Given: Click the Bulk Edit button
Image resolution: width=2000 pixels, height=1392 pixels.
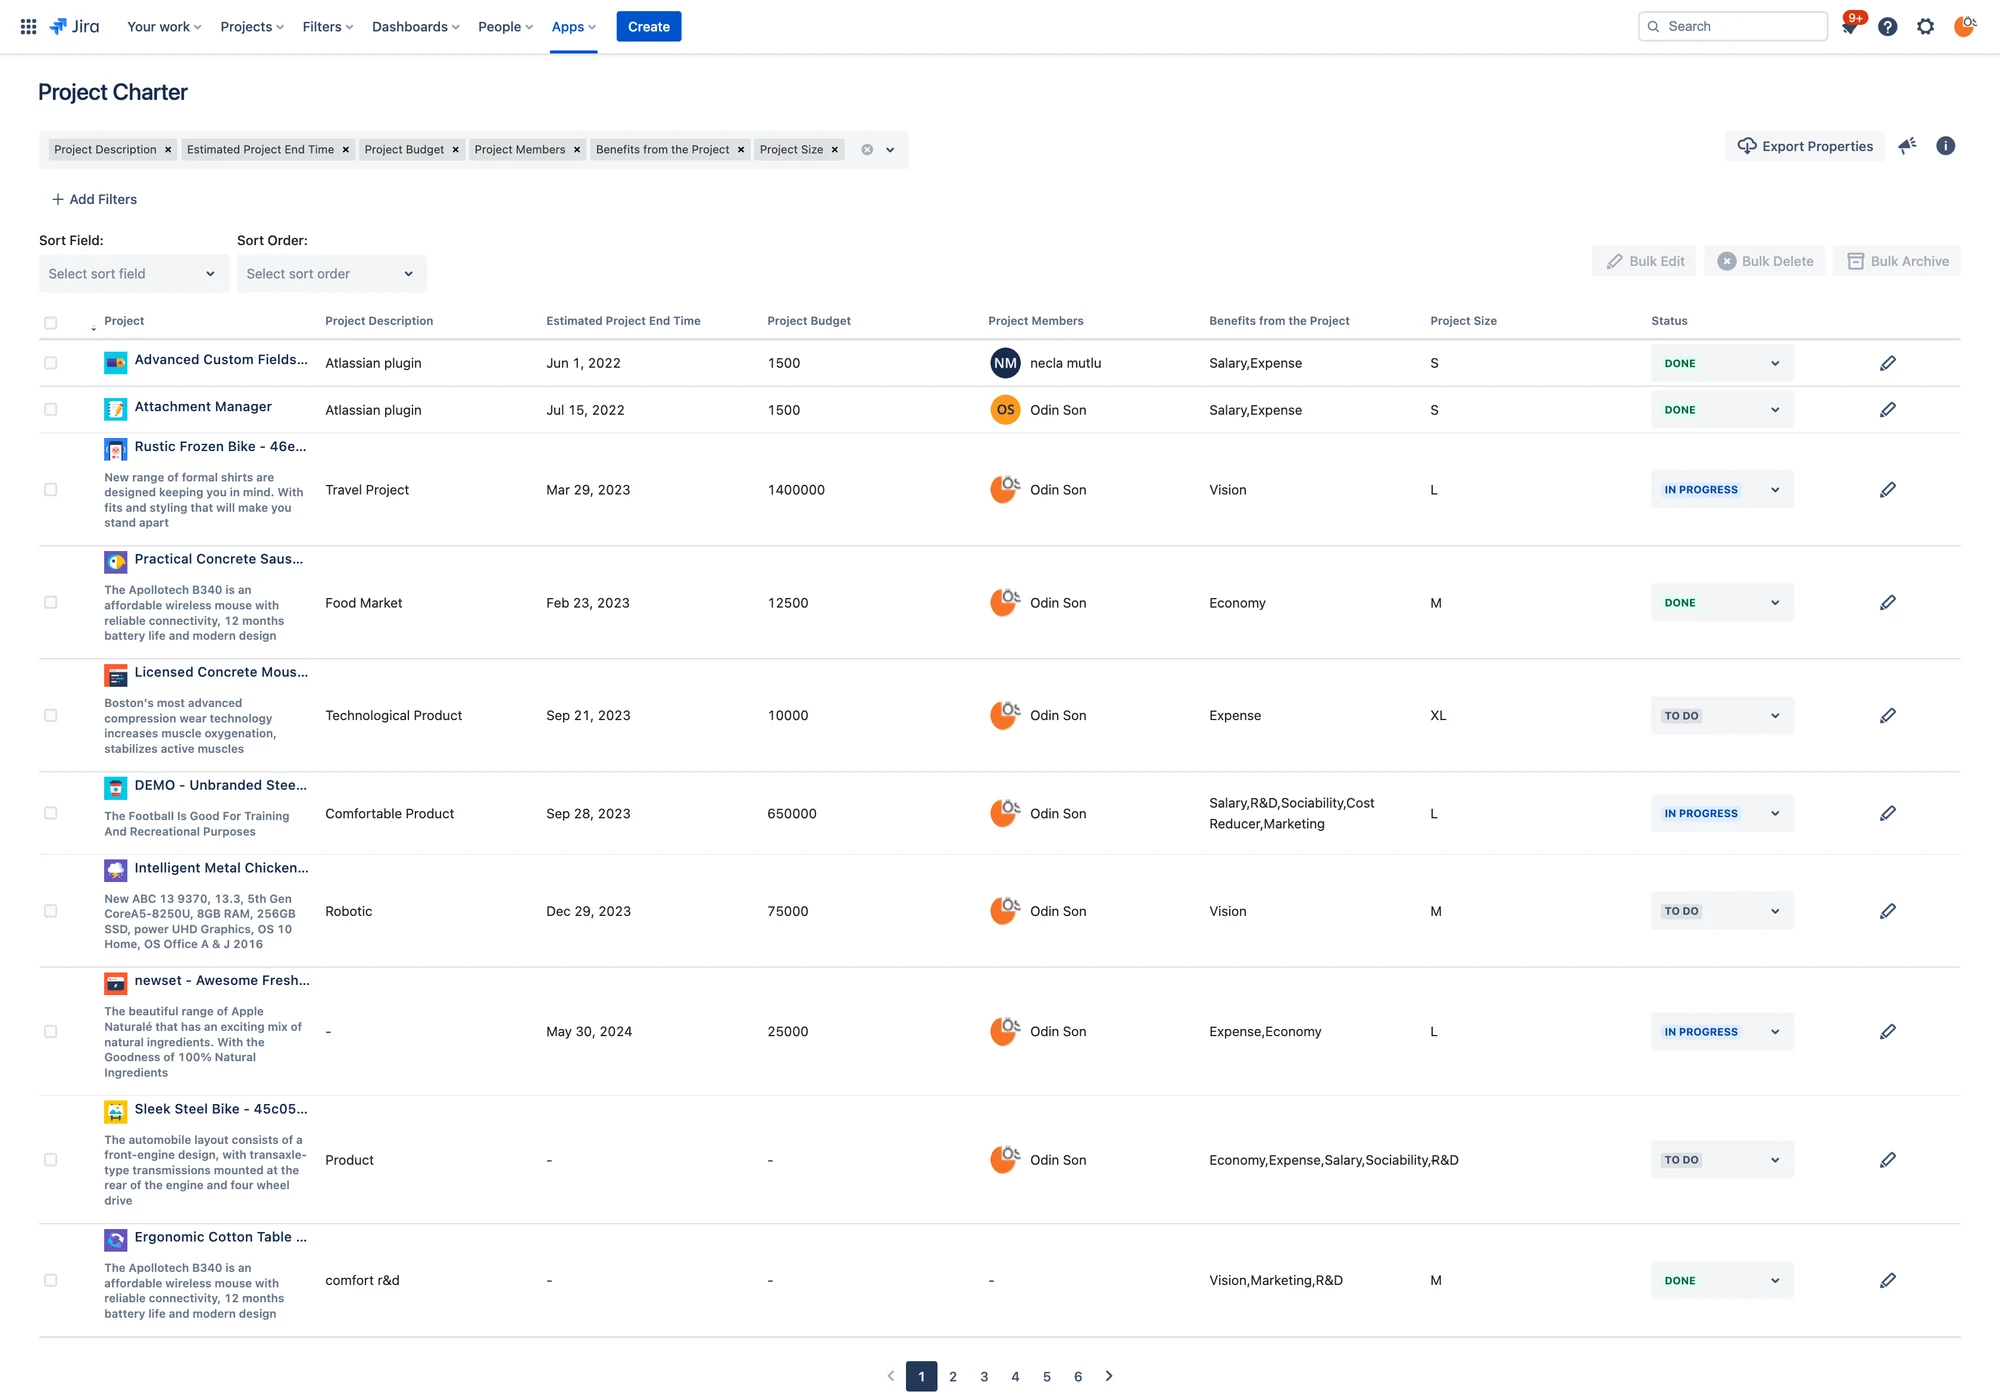Looking at the screenshot, I should point(1645,261).
